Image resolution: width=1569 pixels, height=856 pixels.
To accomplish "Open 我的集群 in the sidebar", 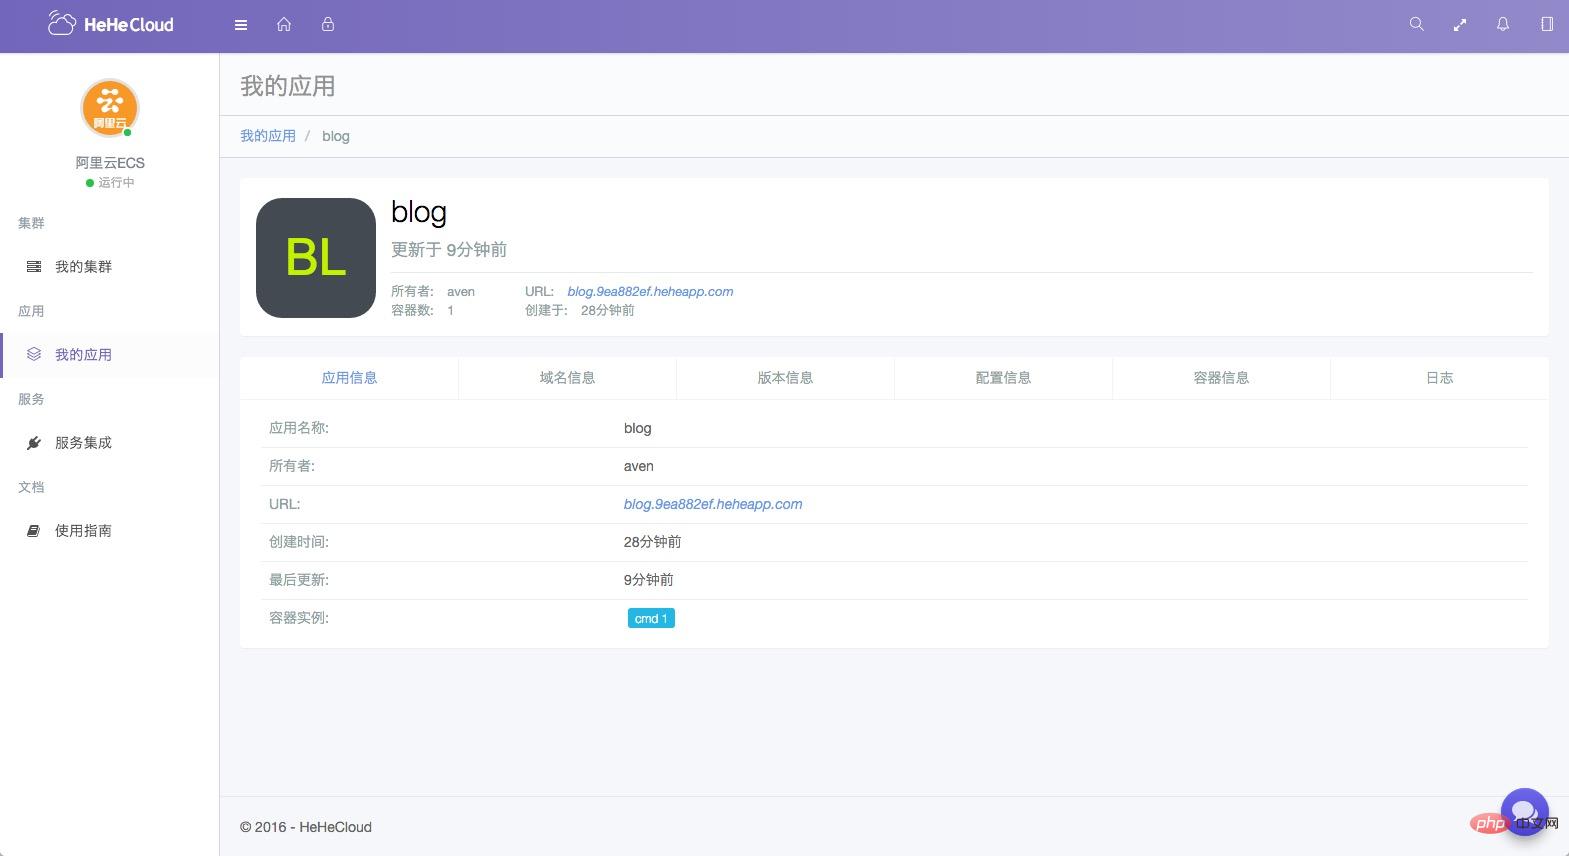I will pos(83,267).
